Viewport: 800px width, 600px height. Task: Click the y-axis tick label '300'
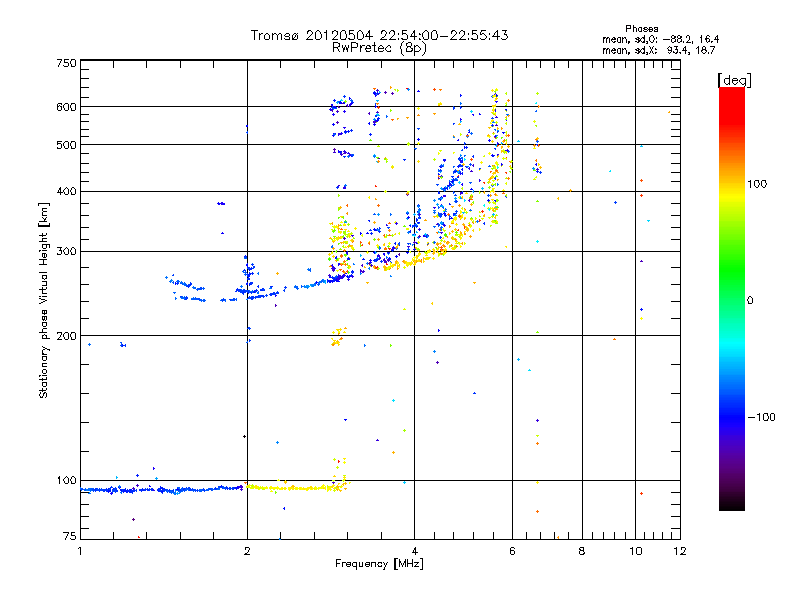66,252
